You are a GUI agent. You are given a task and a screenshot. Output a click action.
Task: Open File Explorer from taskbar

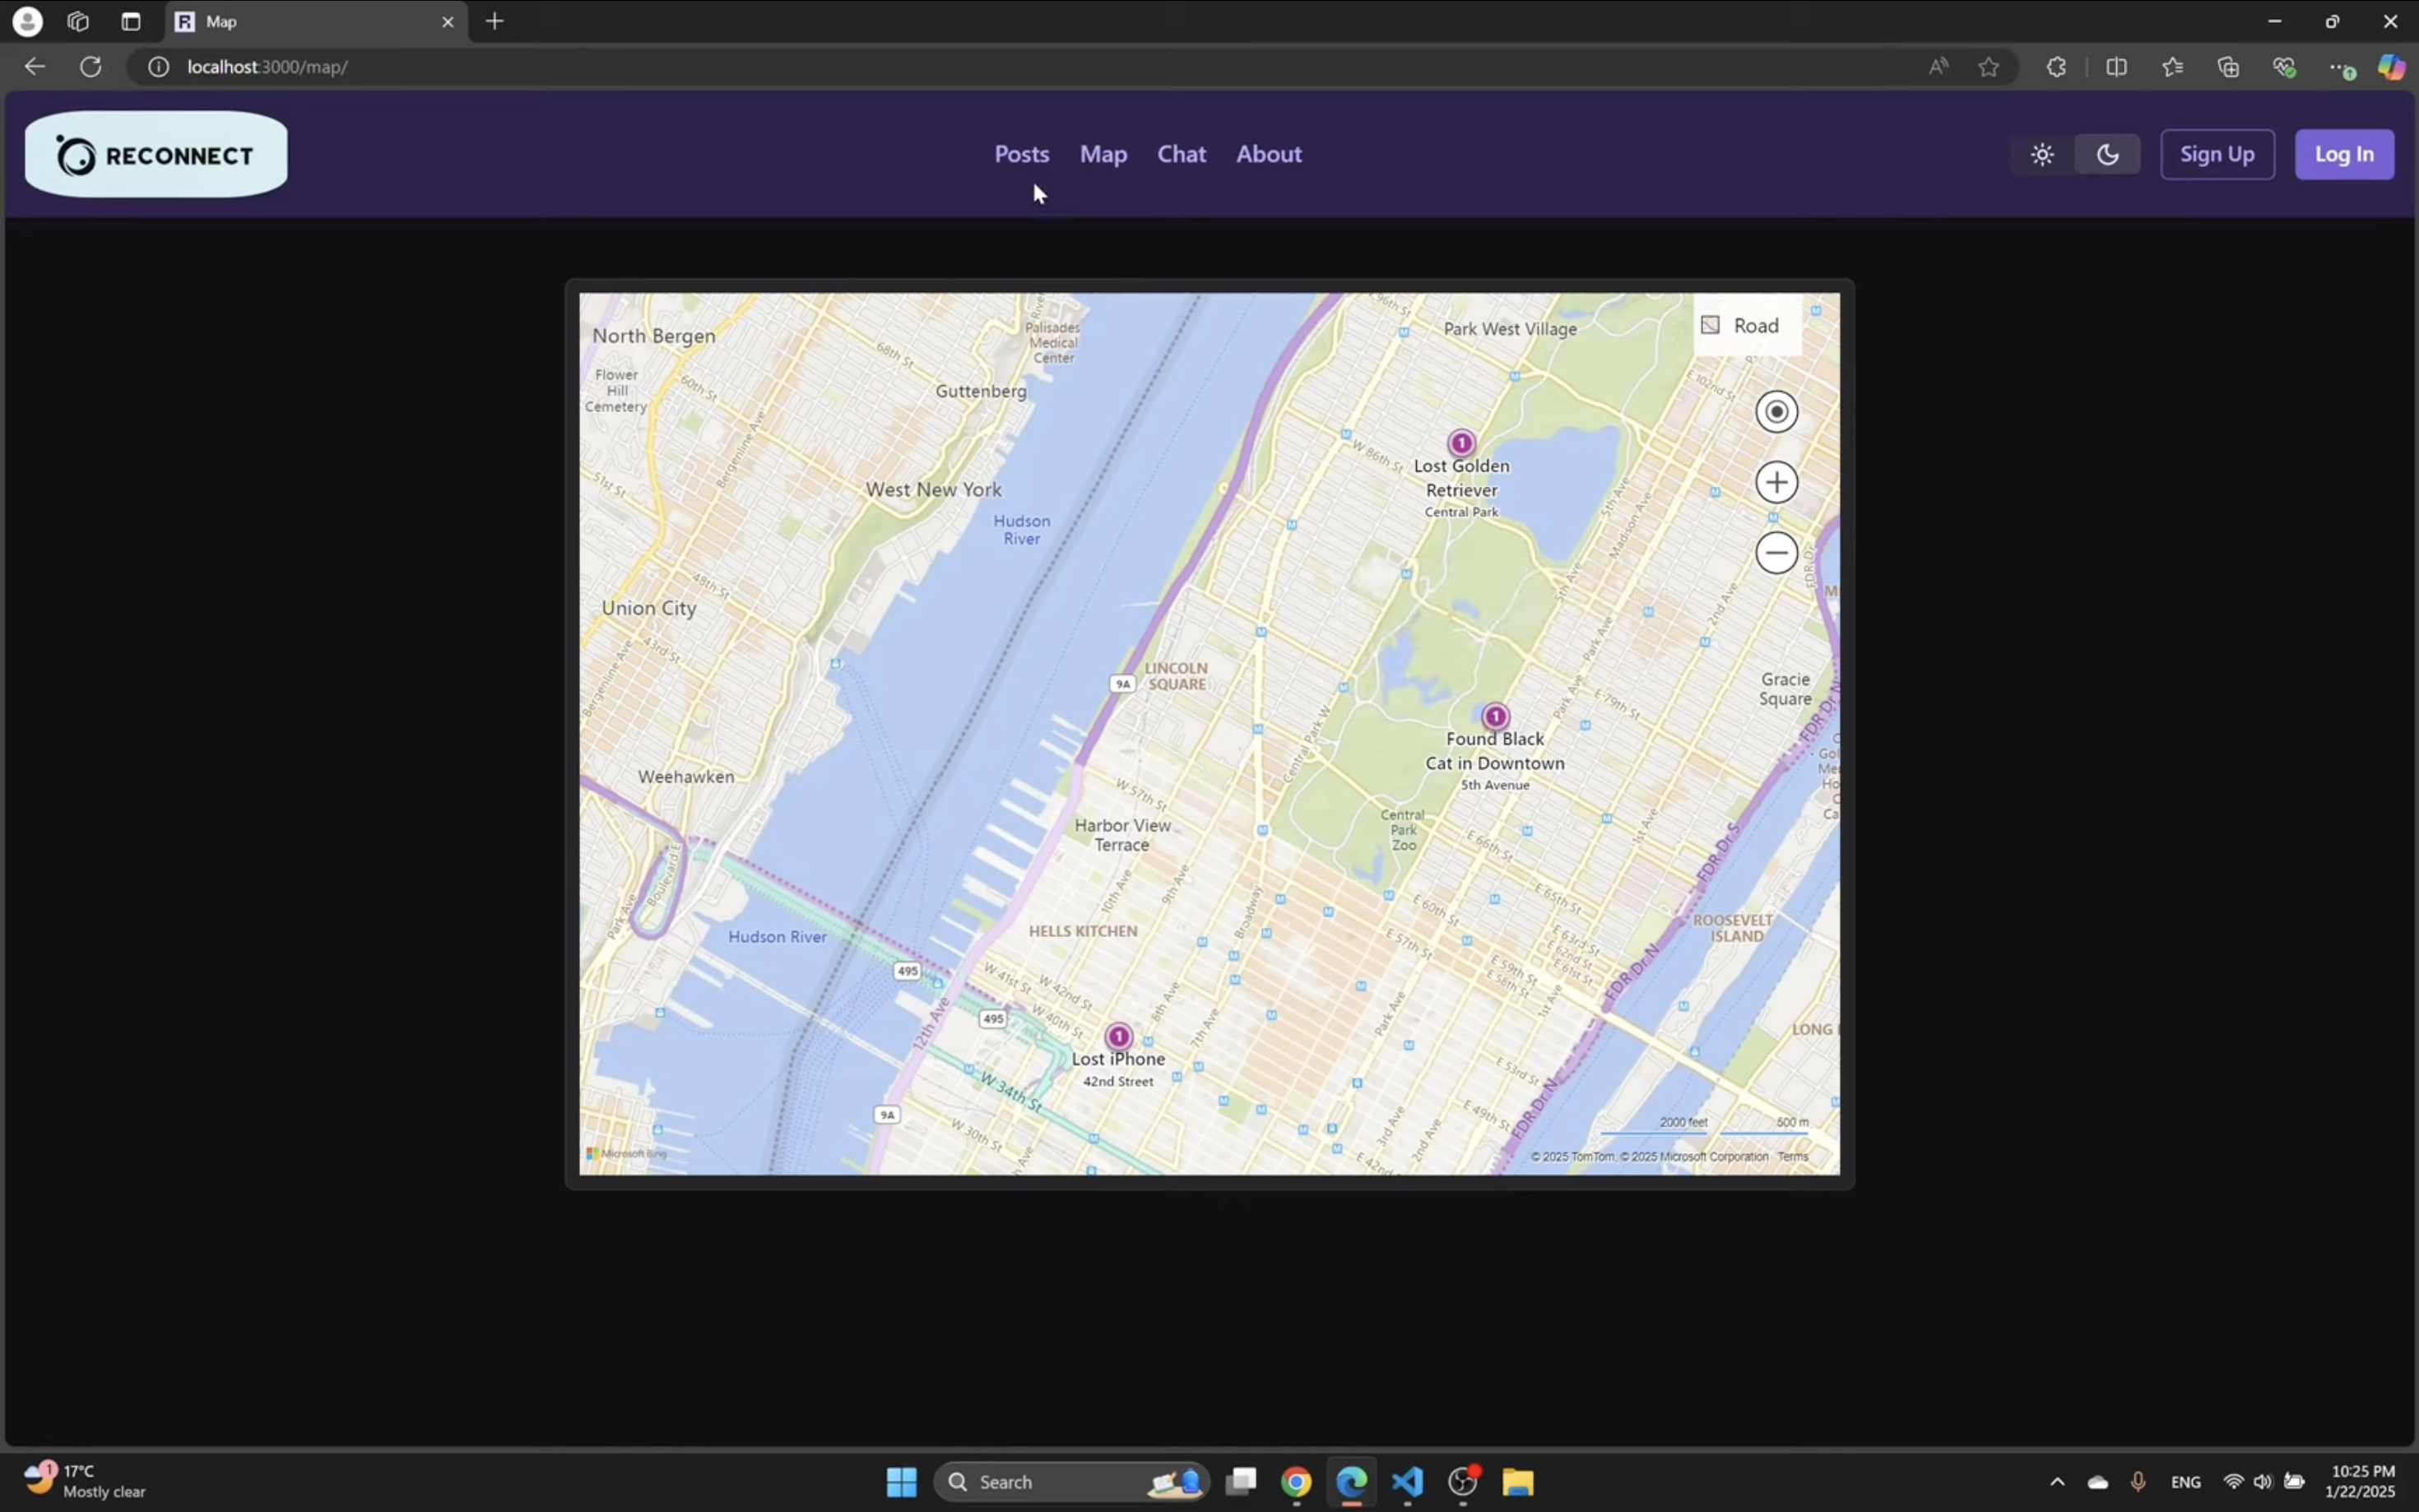[1517, 1482]
